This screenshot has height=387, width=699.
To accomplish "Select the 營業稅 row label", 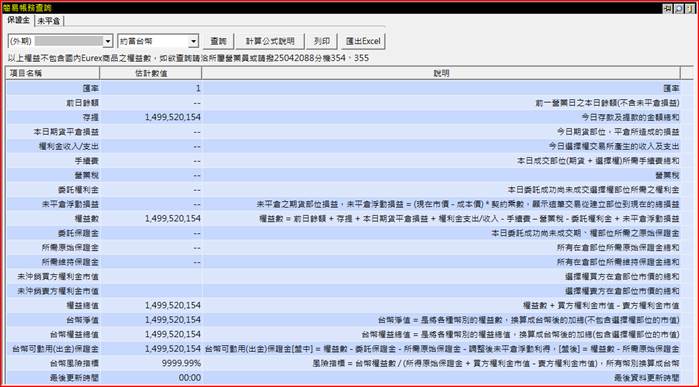I will click(x=87, y=175).
